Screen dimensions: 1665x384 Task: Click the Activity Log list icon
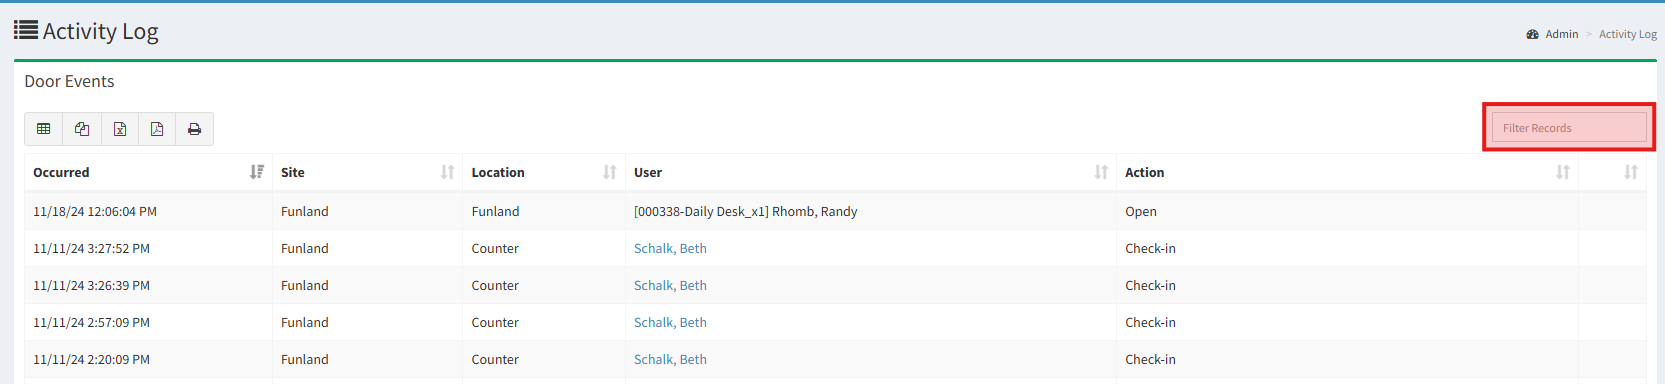(26, 30)
